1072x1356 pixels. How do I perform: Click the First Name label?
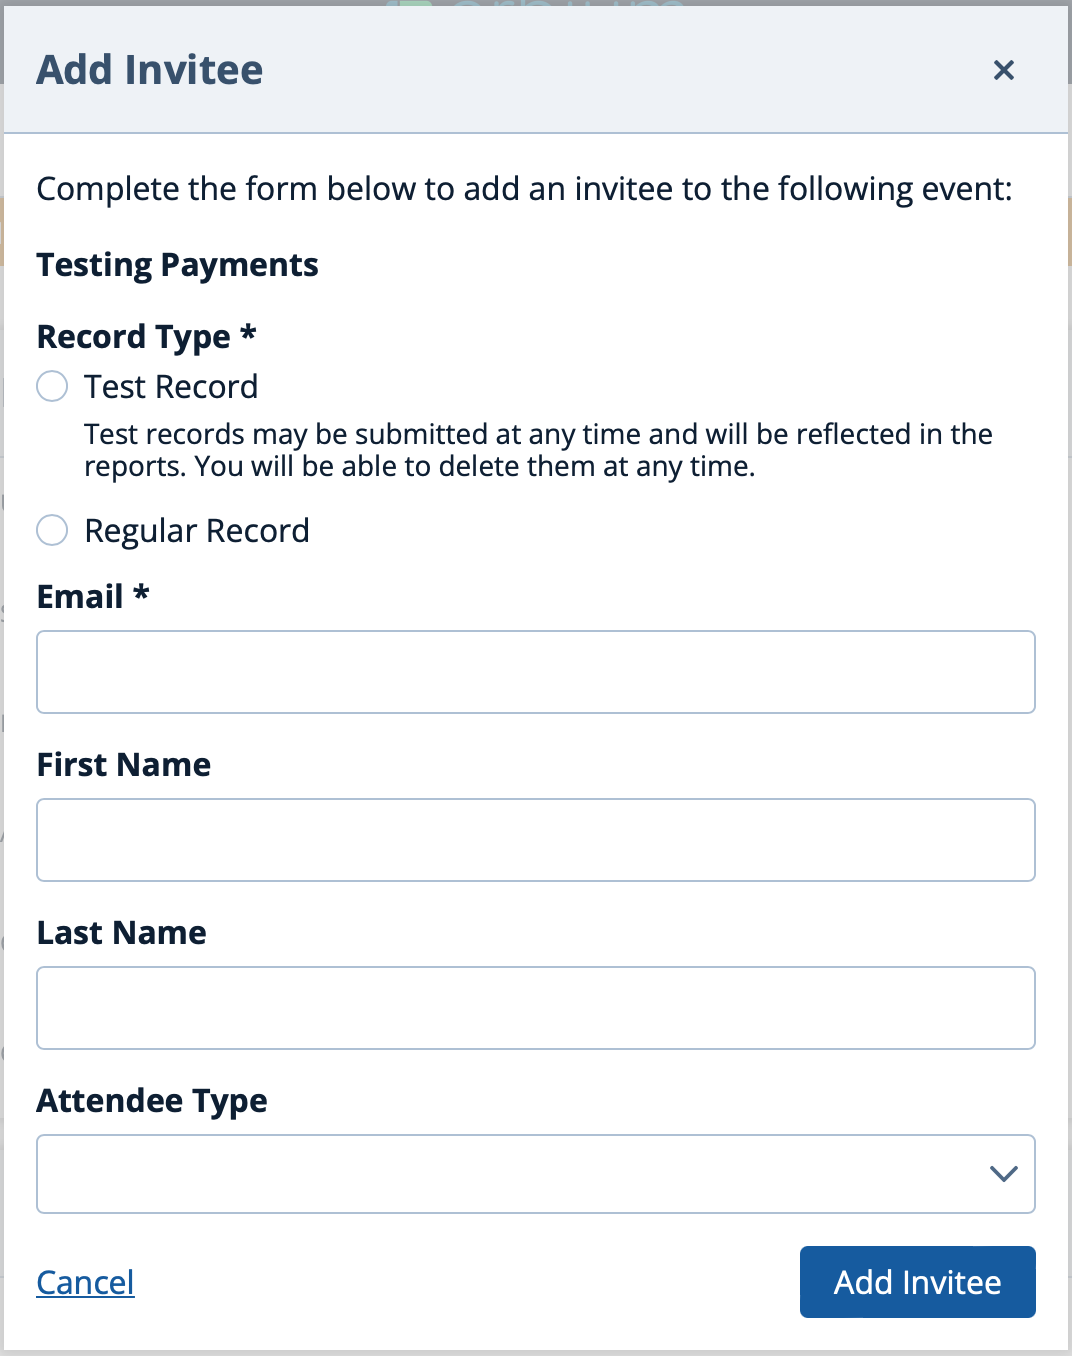coord(124,765)
